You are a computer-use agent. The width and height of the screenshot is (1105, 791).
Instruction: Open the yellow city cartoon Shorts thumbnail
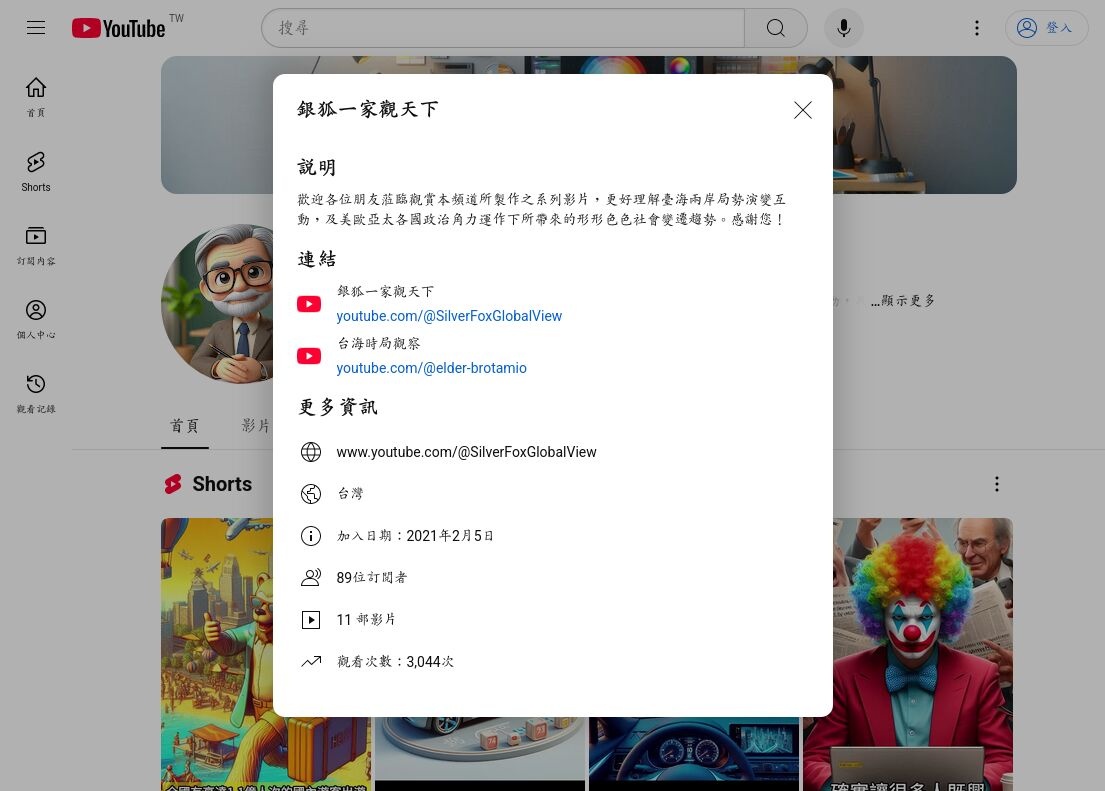click(x=217, y=654)
